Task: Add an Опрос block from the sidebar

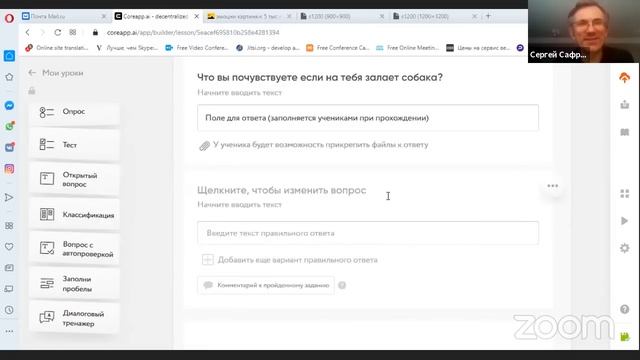Action: click(x=74, y=112)
